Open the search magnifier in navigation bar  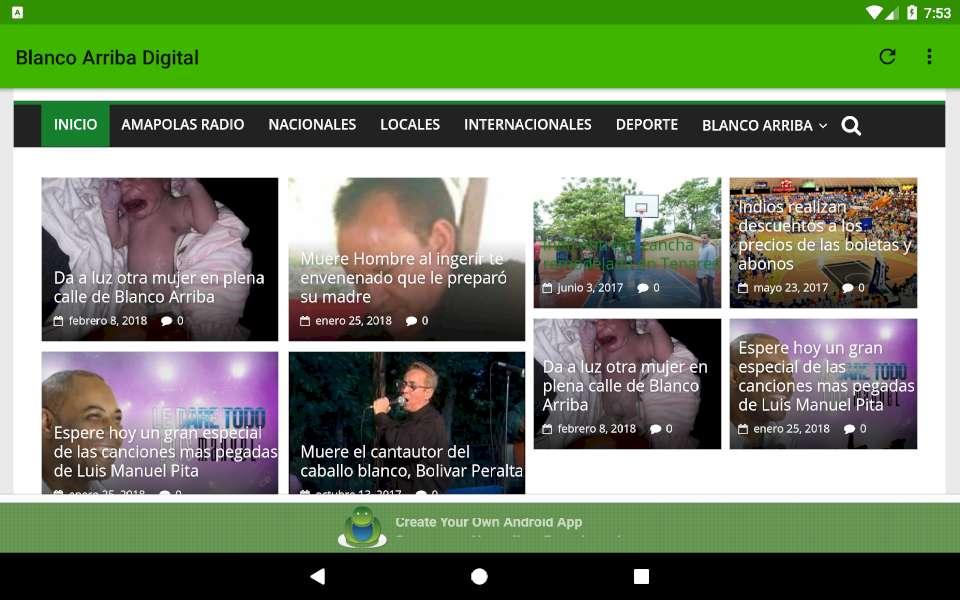click(851, 126)
